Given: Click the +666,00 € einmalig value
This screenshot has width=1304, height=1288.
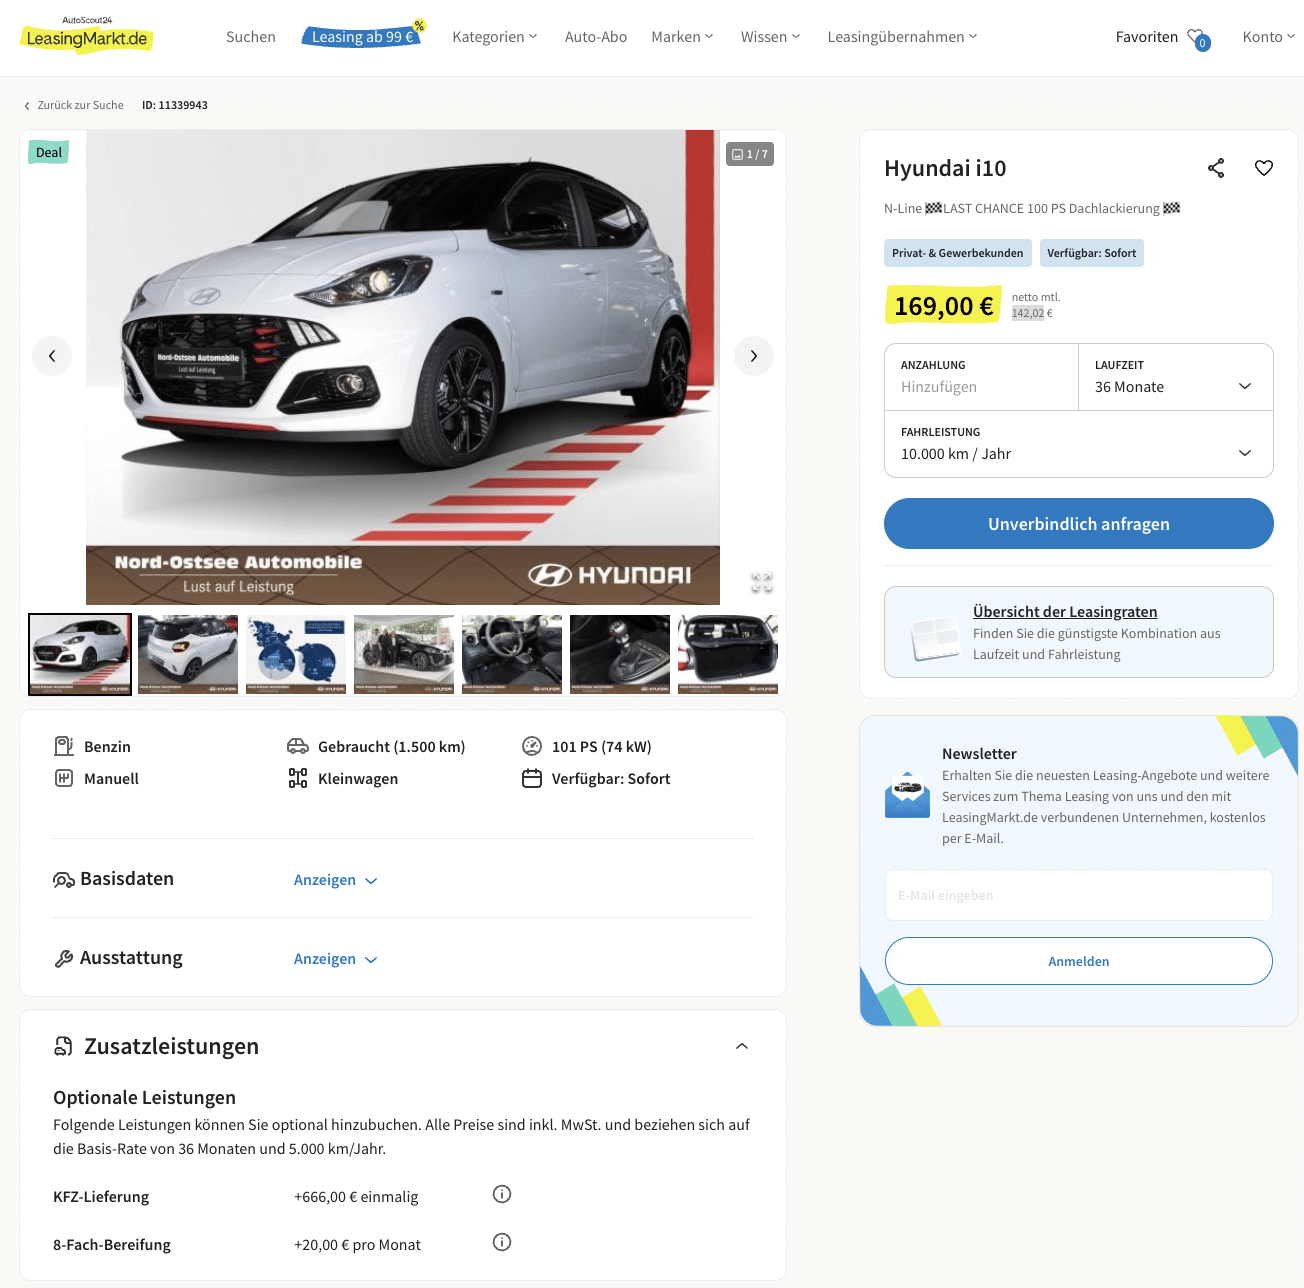Looking at the screenshot, I should (x=356, y=1197).
